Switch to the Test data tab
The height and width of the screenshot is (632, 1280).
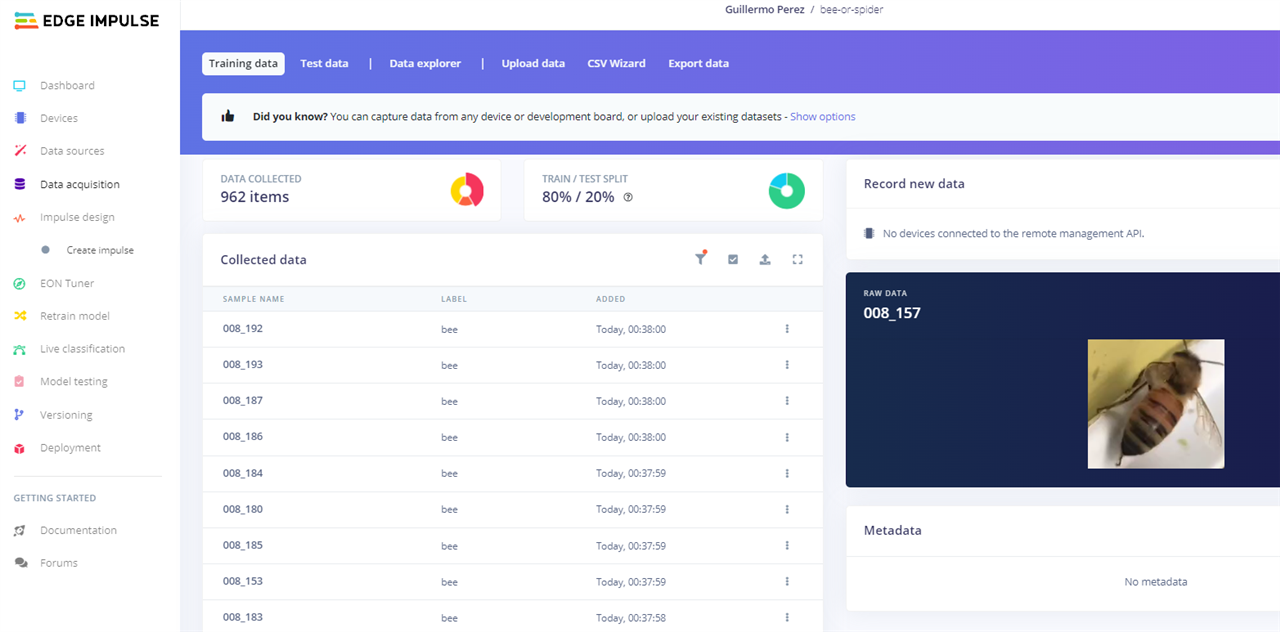pos(324,63)
